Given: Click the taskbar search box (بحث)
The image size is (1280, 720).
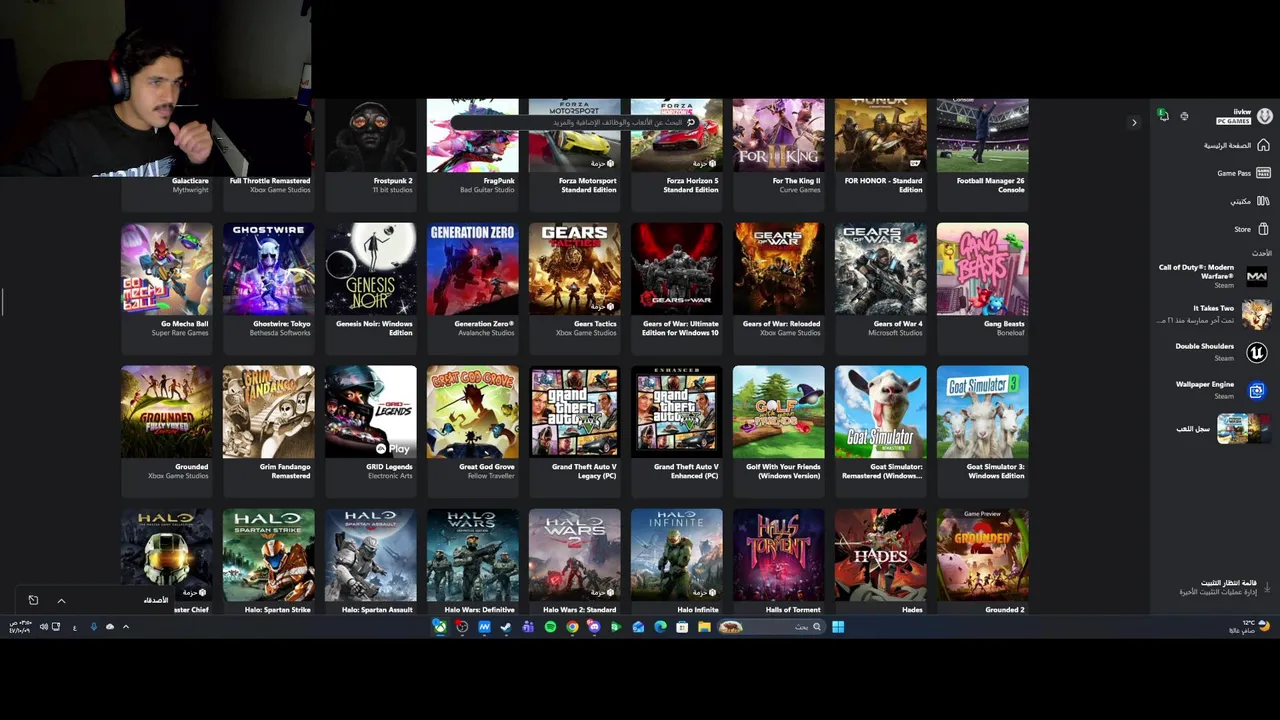Looking at the screenshot, I should [771, 627].
